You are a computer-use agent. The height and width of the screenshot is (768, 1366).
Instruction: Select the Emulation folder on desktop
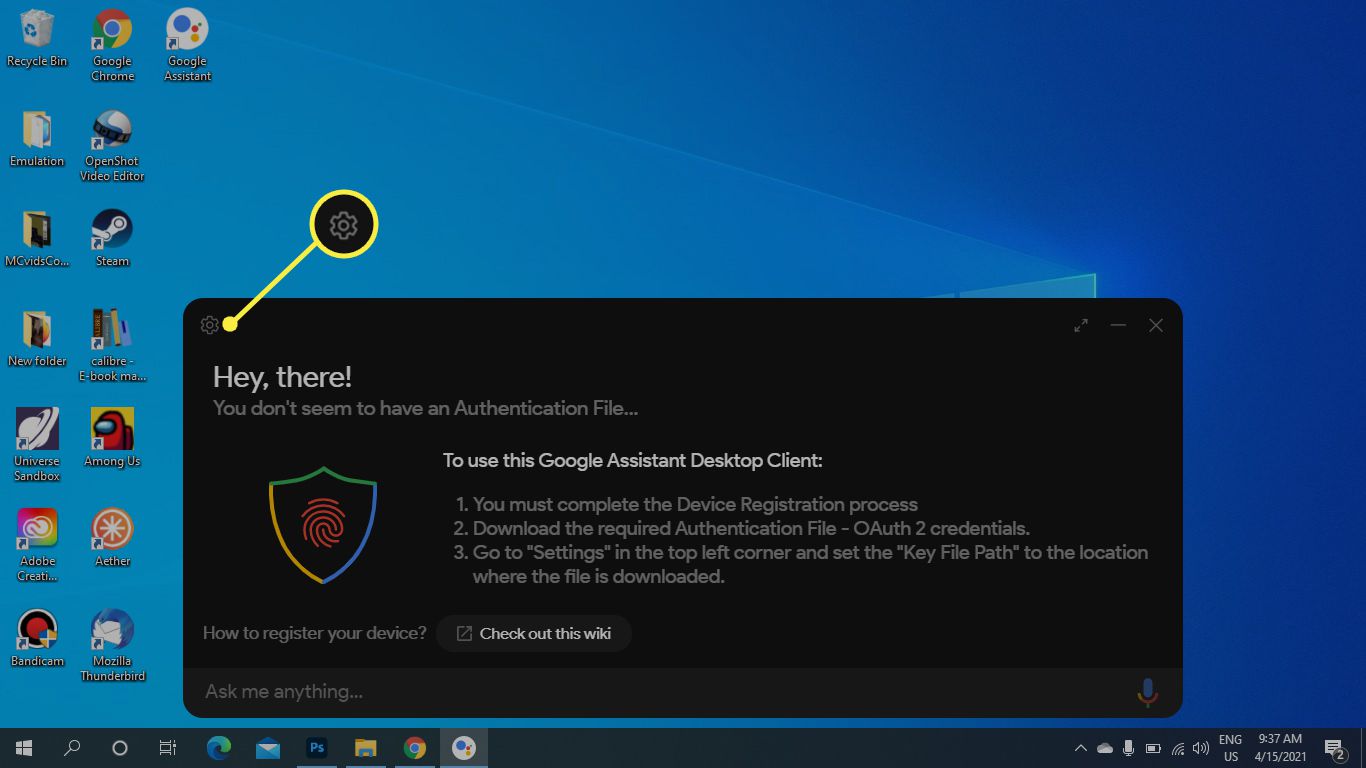click(x=37, y=139)
